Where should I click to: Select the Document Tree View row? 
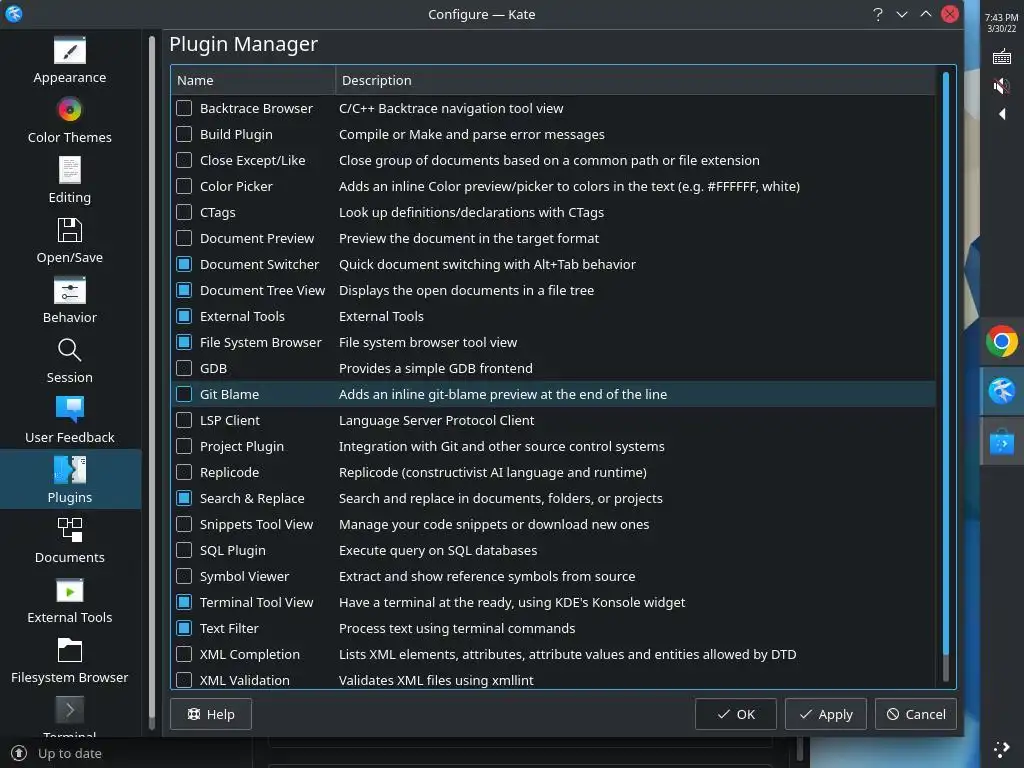coord(553,290)
